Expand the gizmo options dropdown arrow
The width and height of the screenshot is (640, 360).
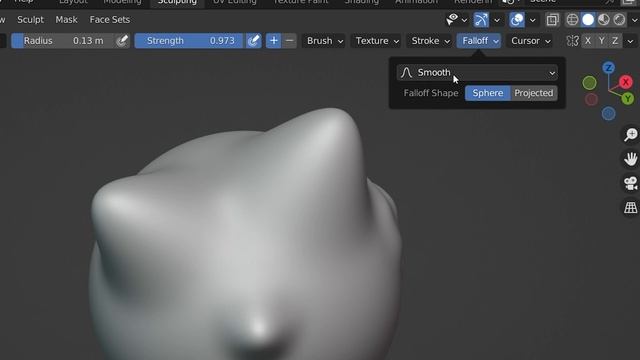click(x=497, y=20)
